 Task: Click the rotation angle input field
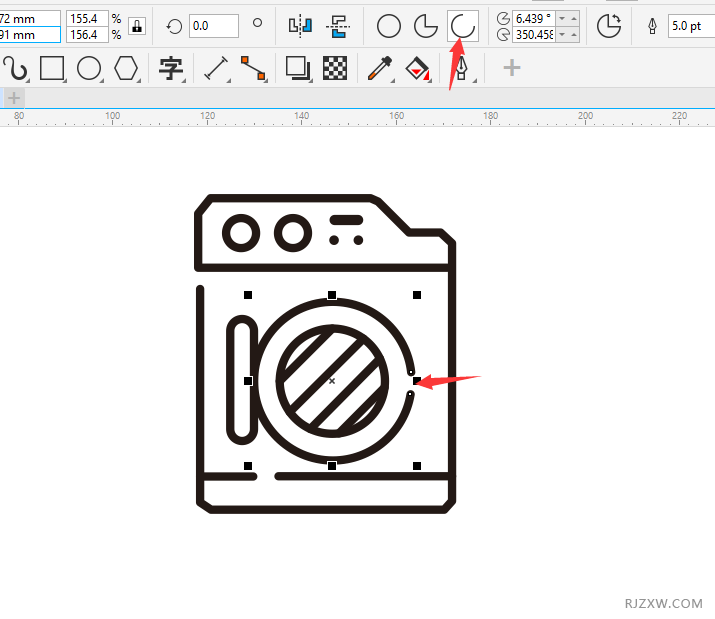pyautogui.click(x=213, y=26)
